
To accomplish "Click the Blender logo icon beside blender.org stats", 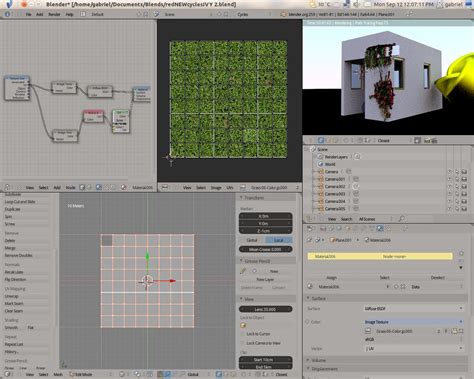I will (283, 14).
